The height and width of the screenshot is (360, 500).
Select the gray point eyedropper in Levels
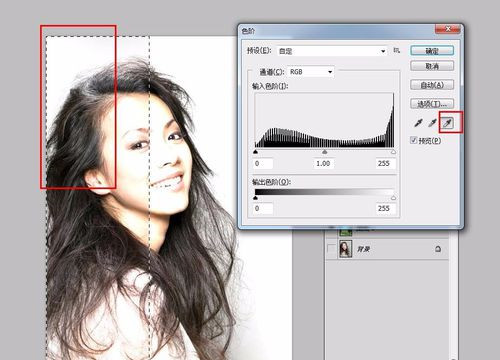432,123
